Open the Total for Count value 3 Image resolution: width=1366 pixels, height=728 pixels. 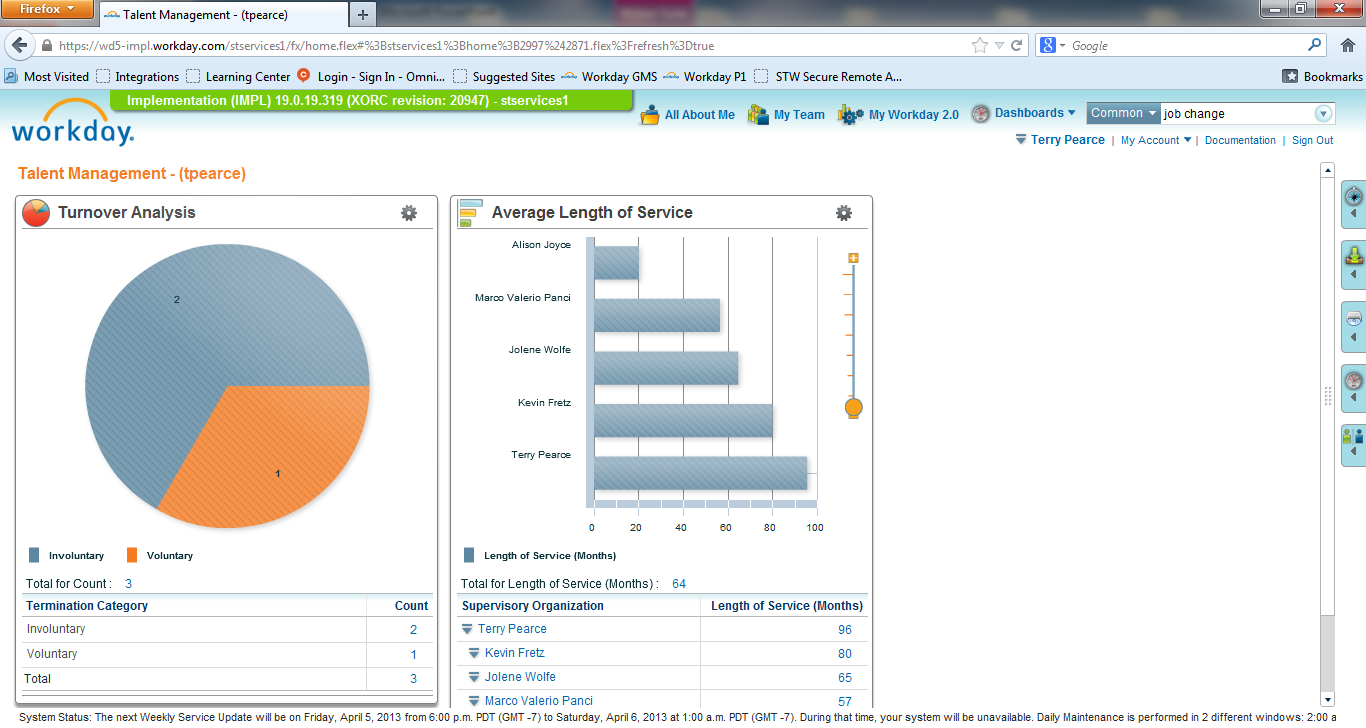pos(128,583)
